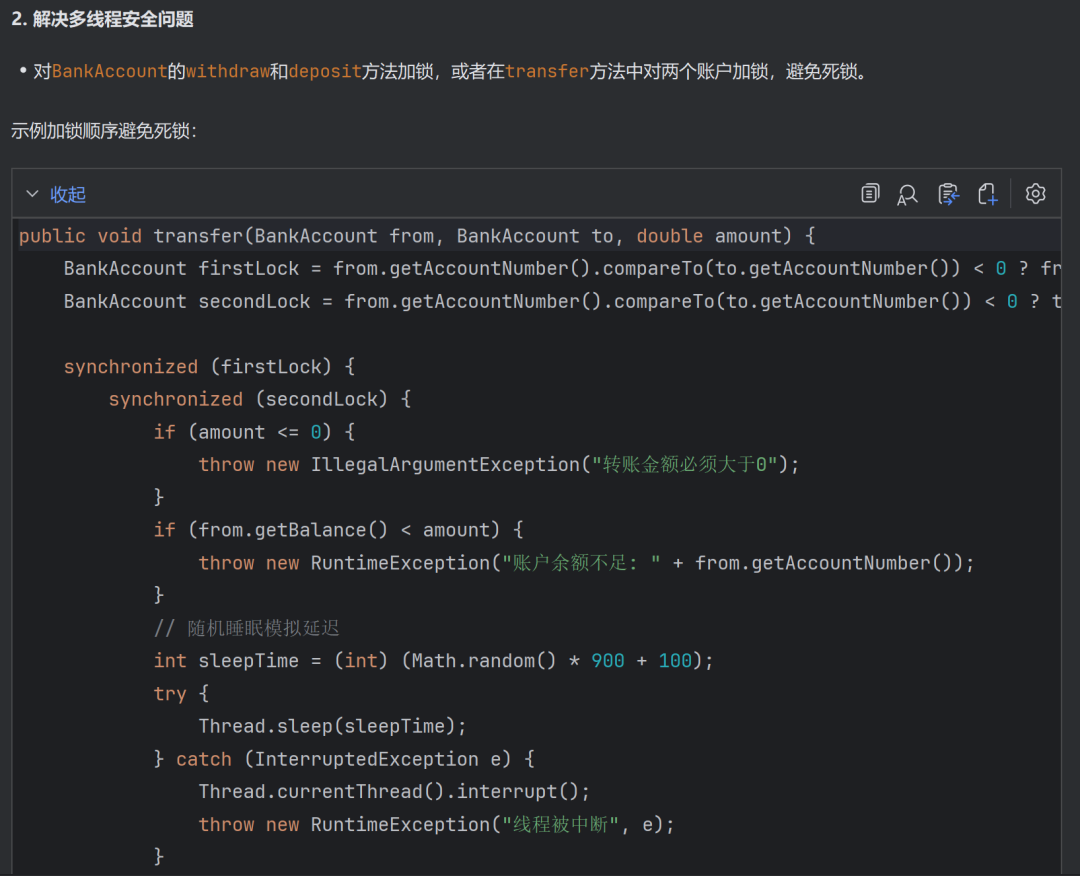Image resolution: width=1080 pixels, height=876 pixels.
Task: Click the compare with clipboard icon
Action: pos(948,194)
